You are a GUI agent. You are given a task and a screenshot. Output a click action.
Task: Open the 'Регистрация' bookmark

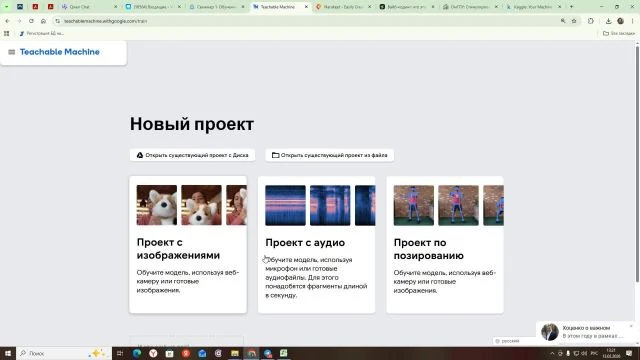41,33
